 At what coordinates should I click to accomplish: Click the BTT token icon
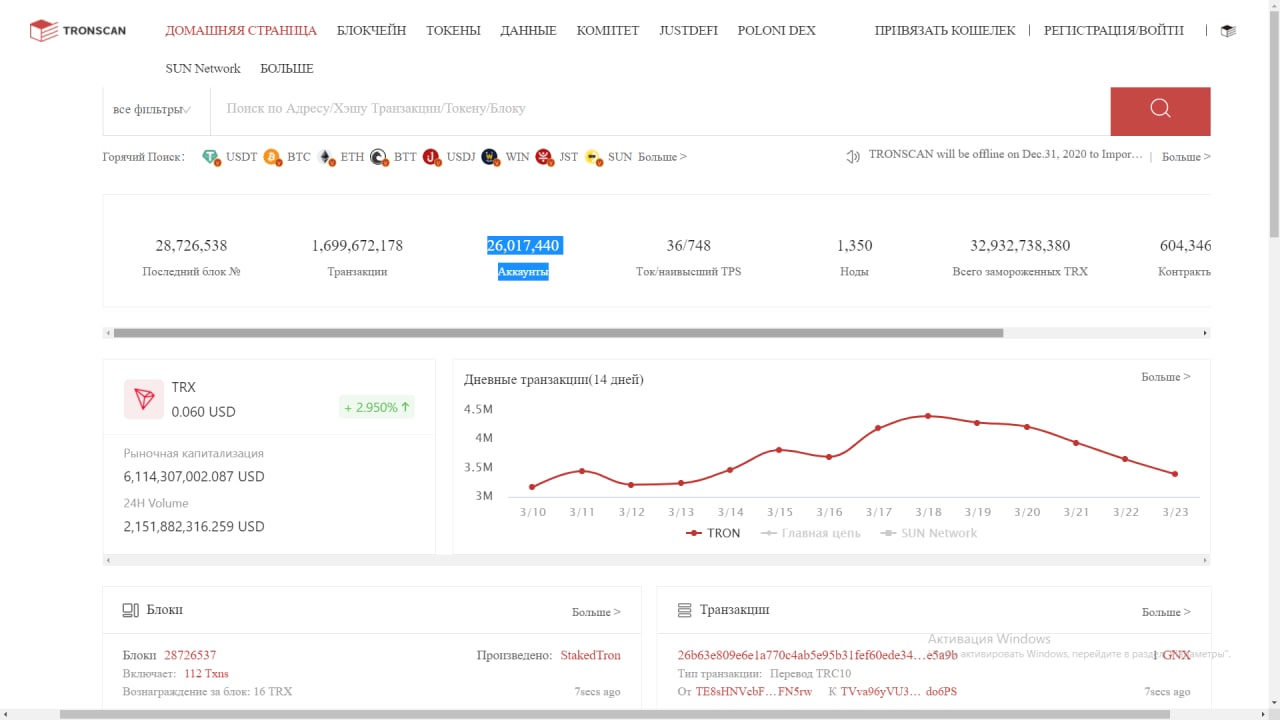point(379,157)
